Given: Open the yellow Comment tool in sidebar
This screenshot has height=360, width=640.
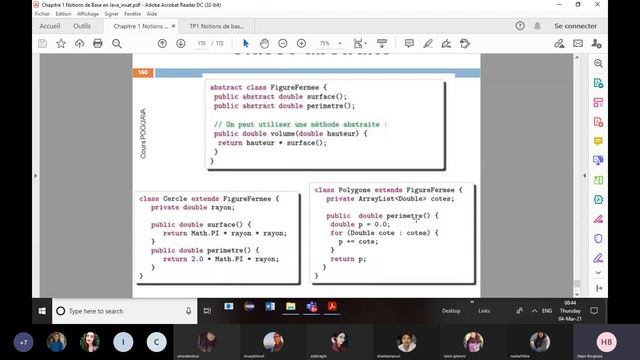Looking at the screenshot, I should [598, 141].
